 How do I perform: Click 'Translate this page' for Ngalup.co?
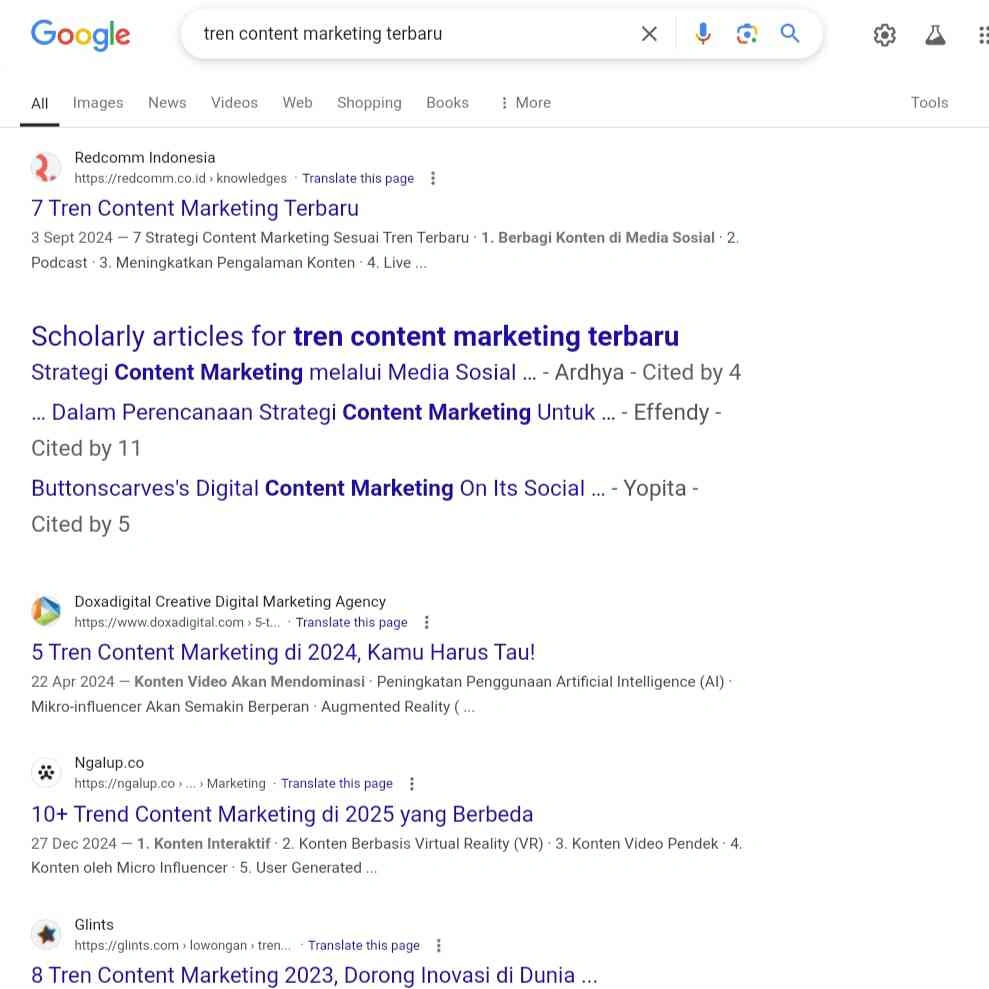click(337, 784)
